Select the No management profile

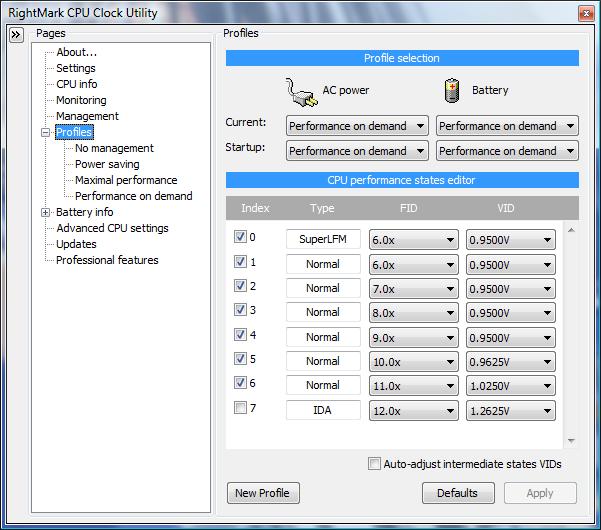[114, 148]
